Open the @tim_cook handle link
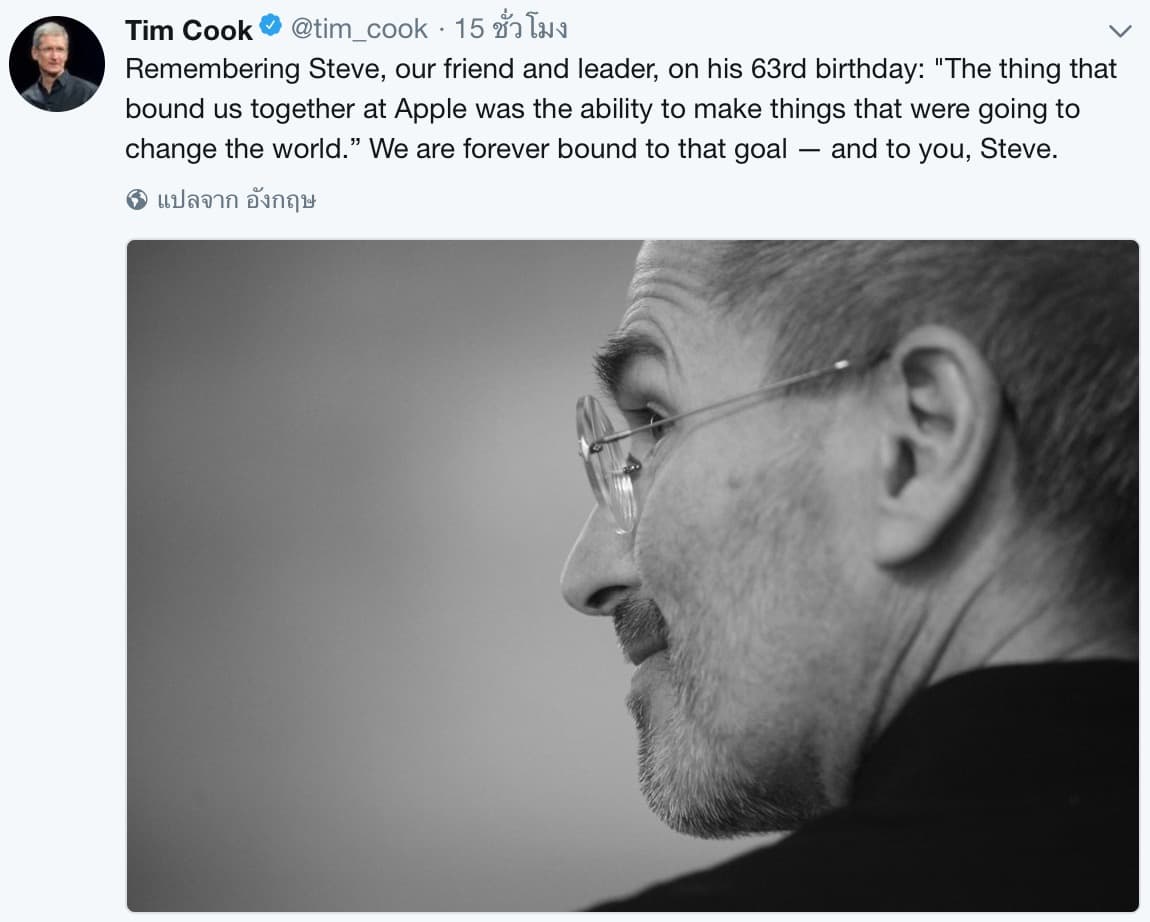The height and width of the screenshot is (922, 1150). pyautogui.click(x=360, y=29)
